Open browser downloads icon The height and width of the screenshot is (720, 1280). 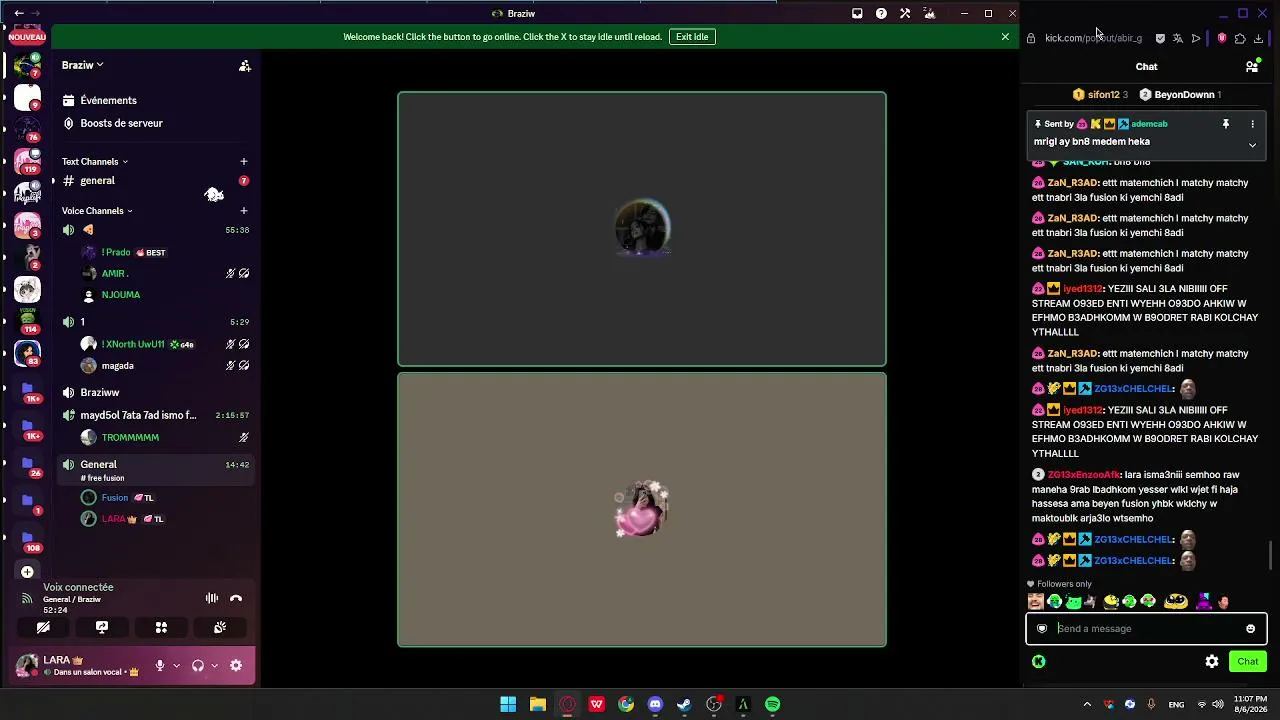pyautogui.click(x=1258, y=38)
